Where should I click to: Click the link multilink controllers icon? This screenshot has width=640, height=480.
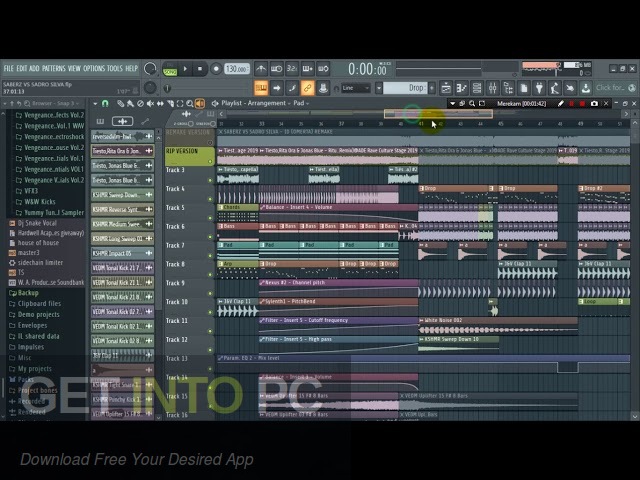307,88
